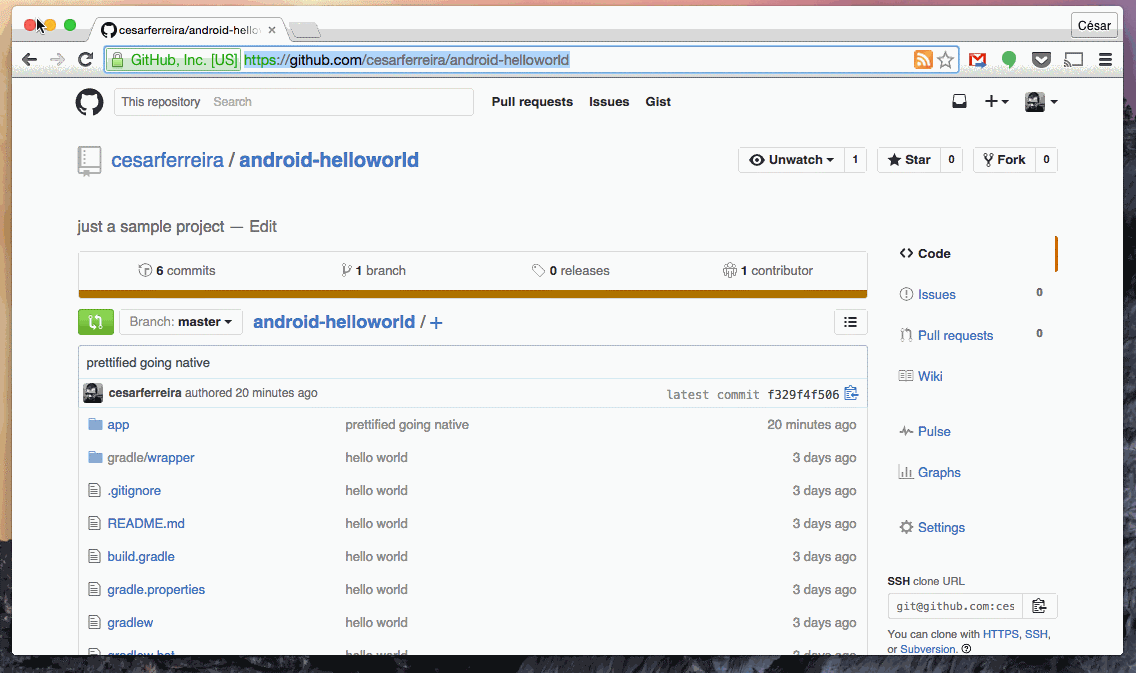Open Pull requests in top navigation
This screenshot has height=673, width=1136.
pos(532,102)
